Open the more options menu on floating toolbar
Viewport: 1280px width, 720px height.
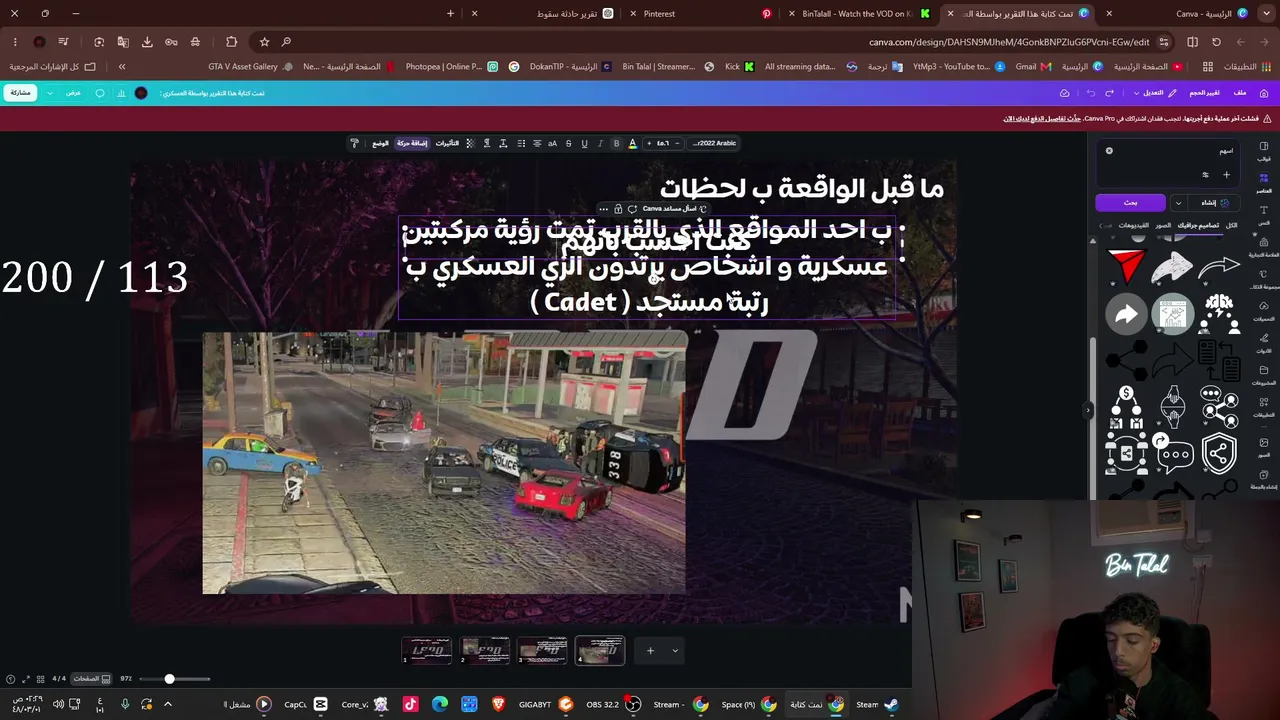pos(603,209)
